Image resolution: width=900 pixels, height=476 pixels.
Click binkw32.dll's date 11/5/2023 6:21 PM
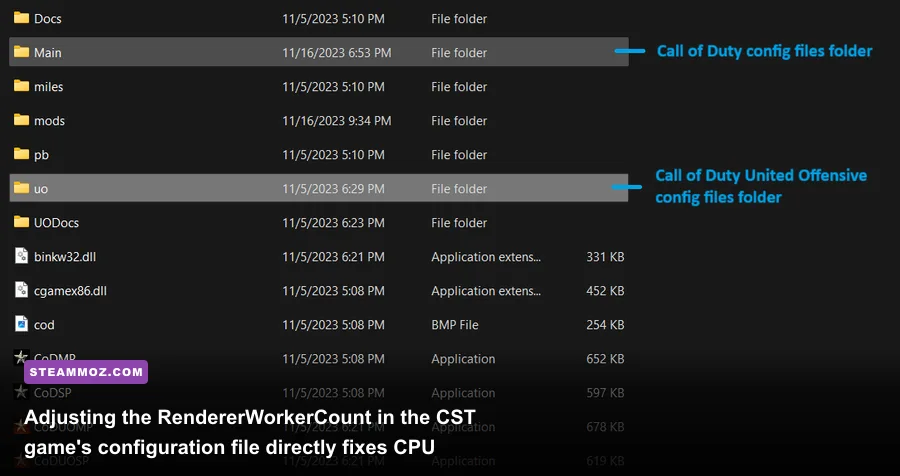(x=333, y=257)
